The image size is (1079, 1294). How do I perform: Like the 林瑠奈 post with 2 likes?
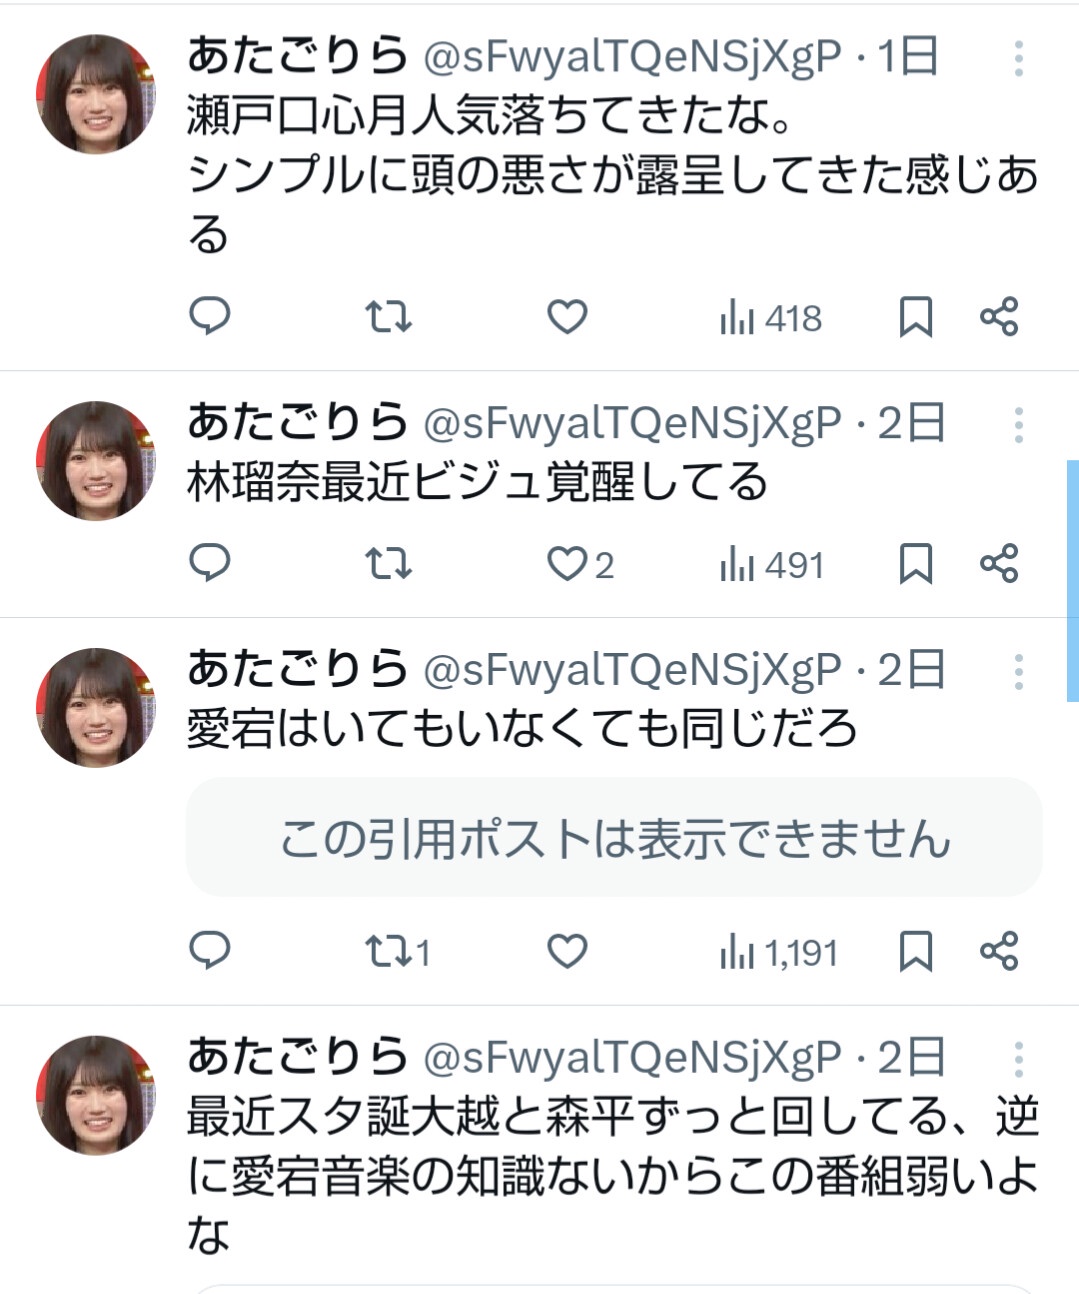[x=567, y=565]
